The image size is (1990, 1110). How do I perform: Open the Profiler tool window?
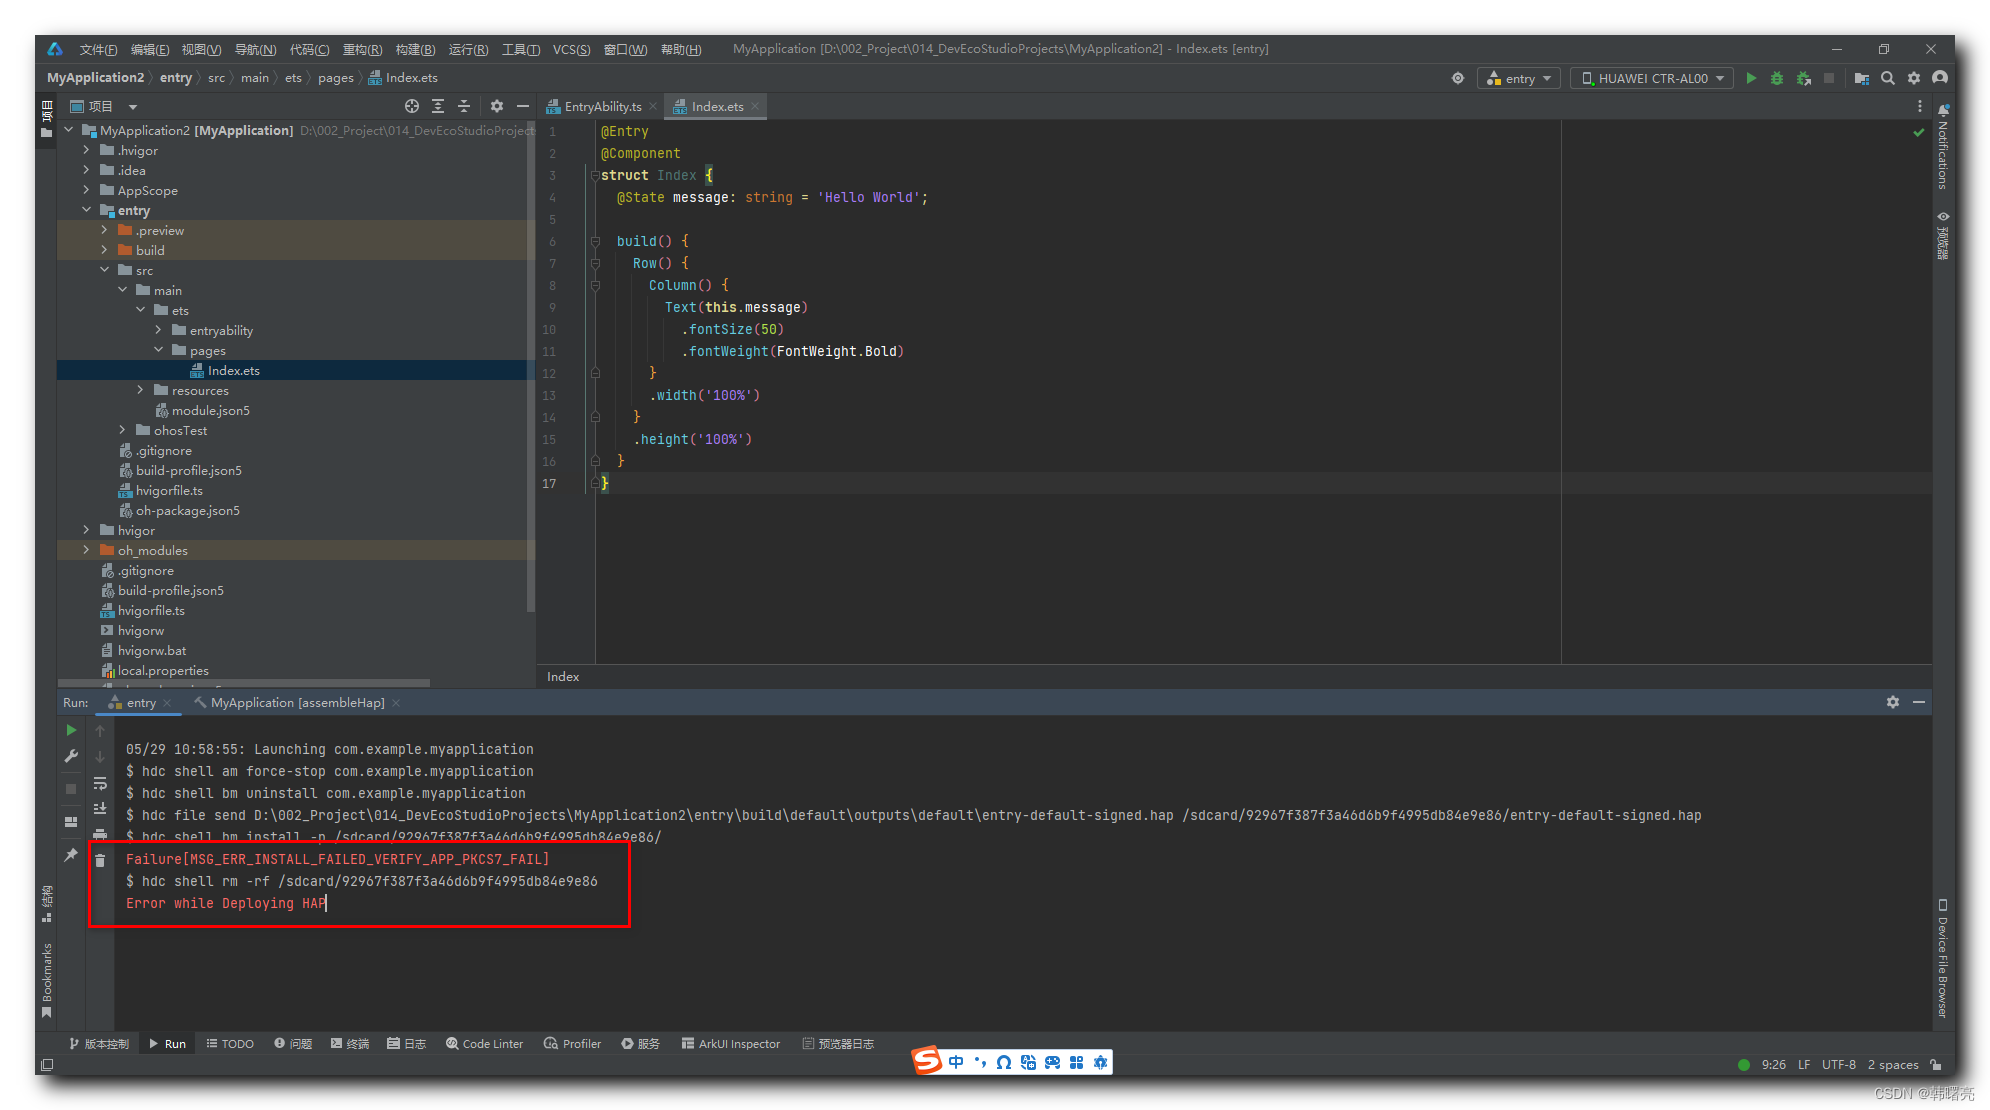point(572,1043)
